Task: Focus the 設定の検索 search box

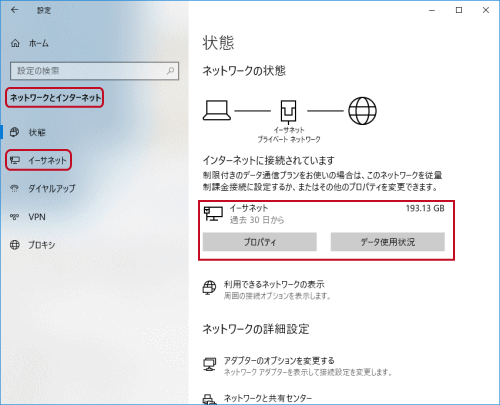Action: click(x=94, y=71)
